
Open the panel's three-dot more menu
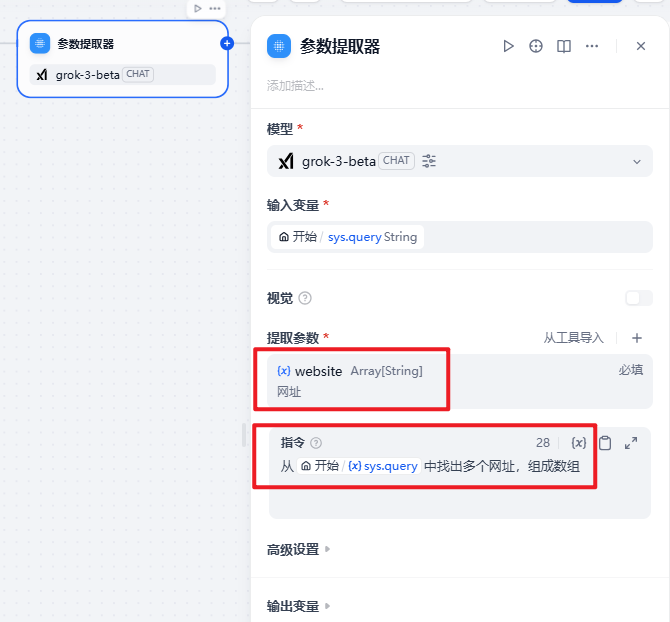tap(592, 46)
